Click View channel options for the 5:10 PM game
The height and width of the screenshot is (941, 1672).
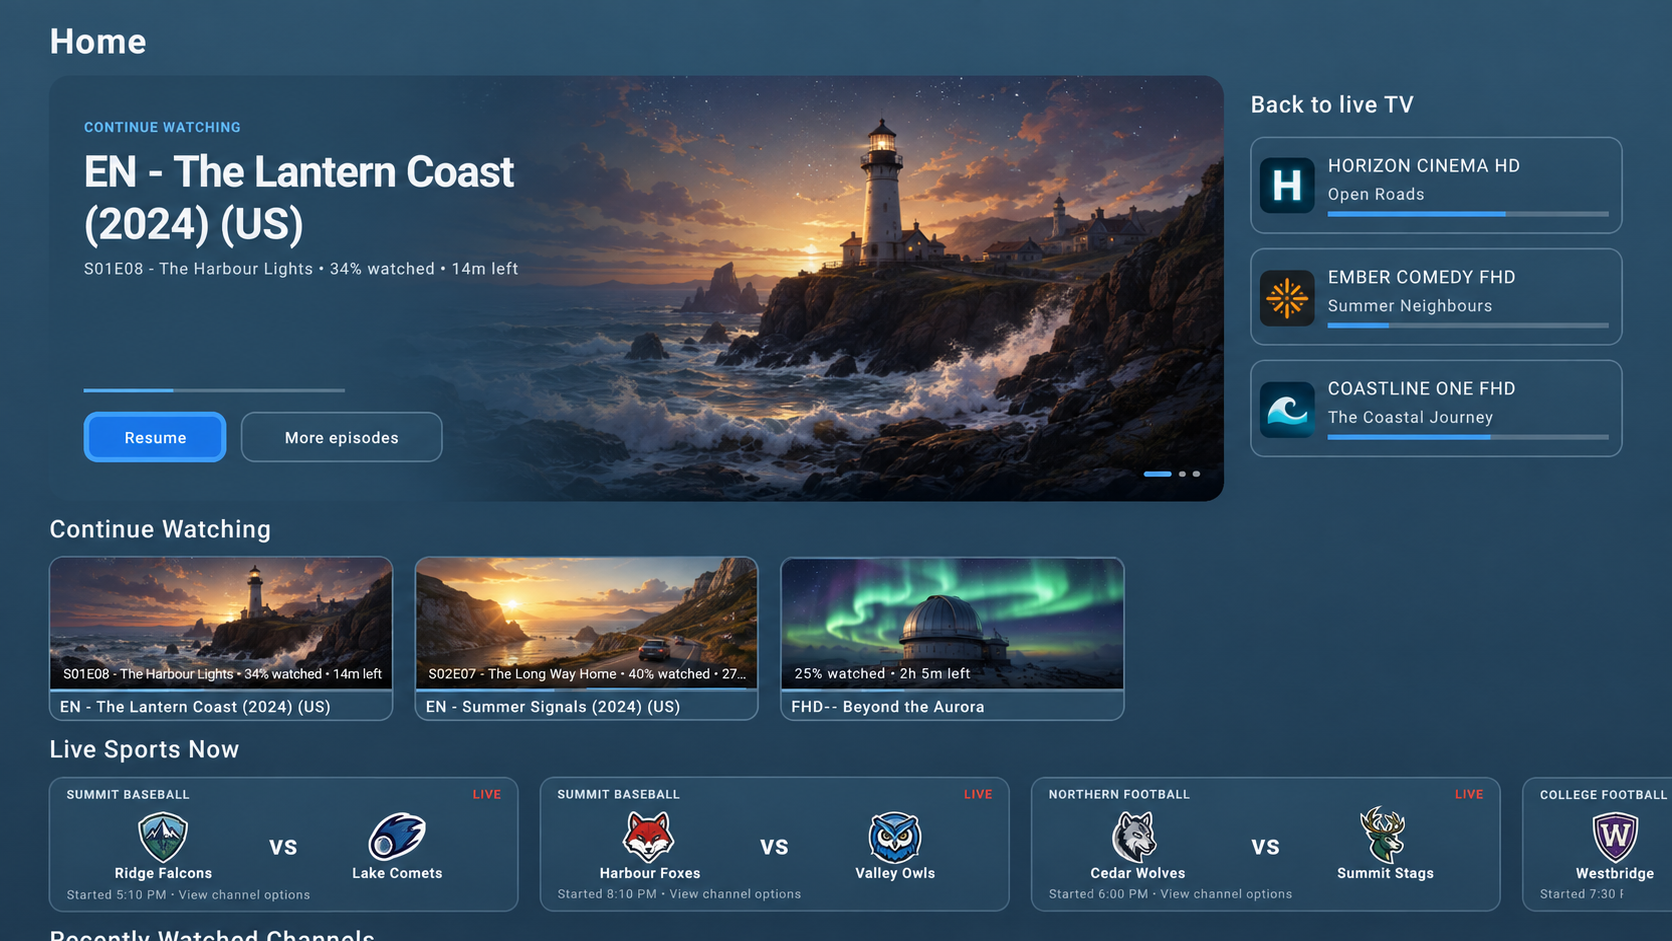pyautogui.click(x=244, y=895)
